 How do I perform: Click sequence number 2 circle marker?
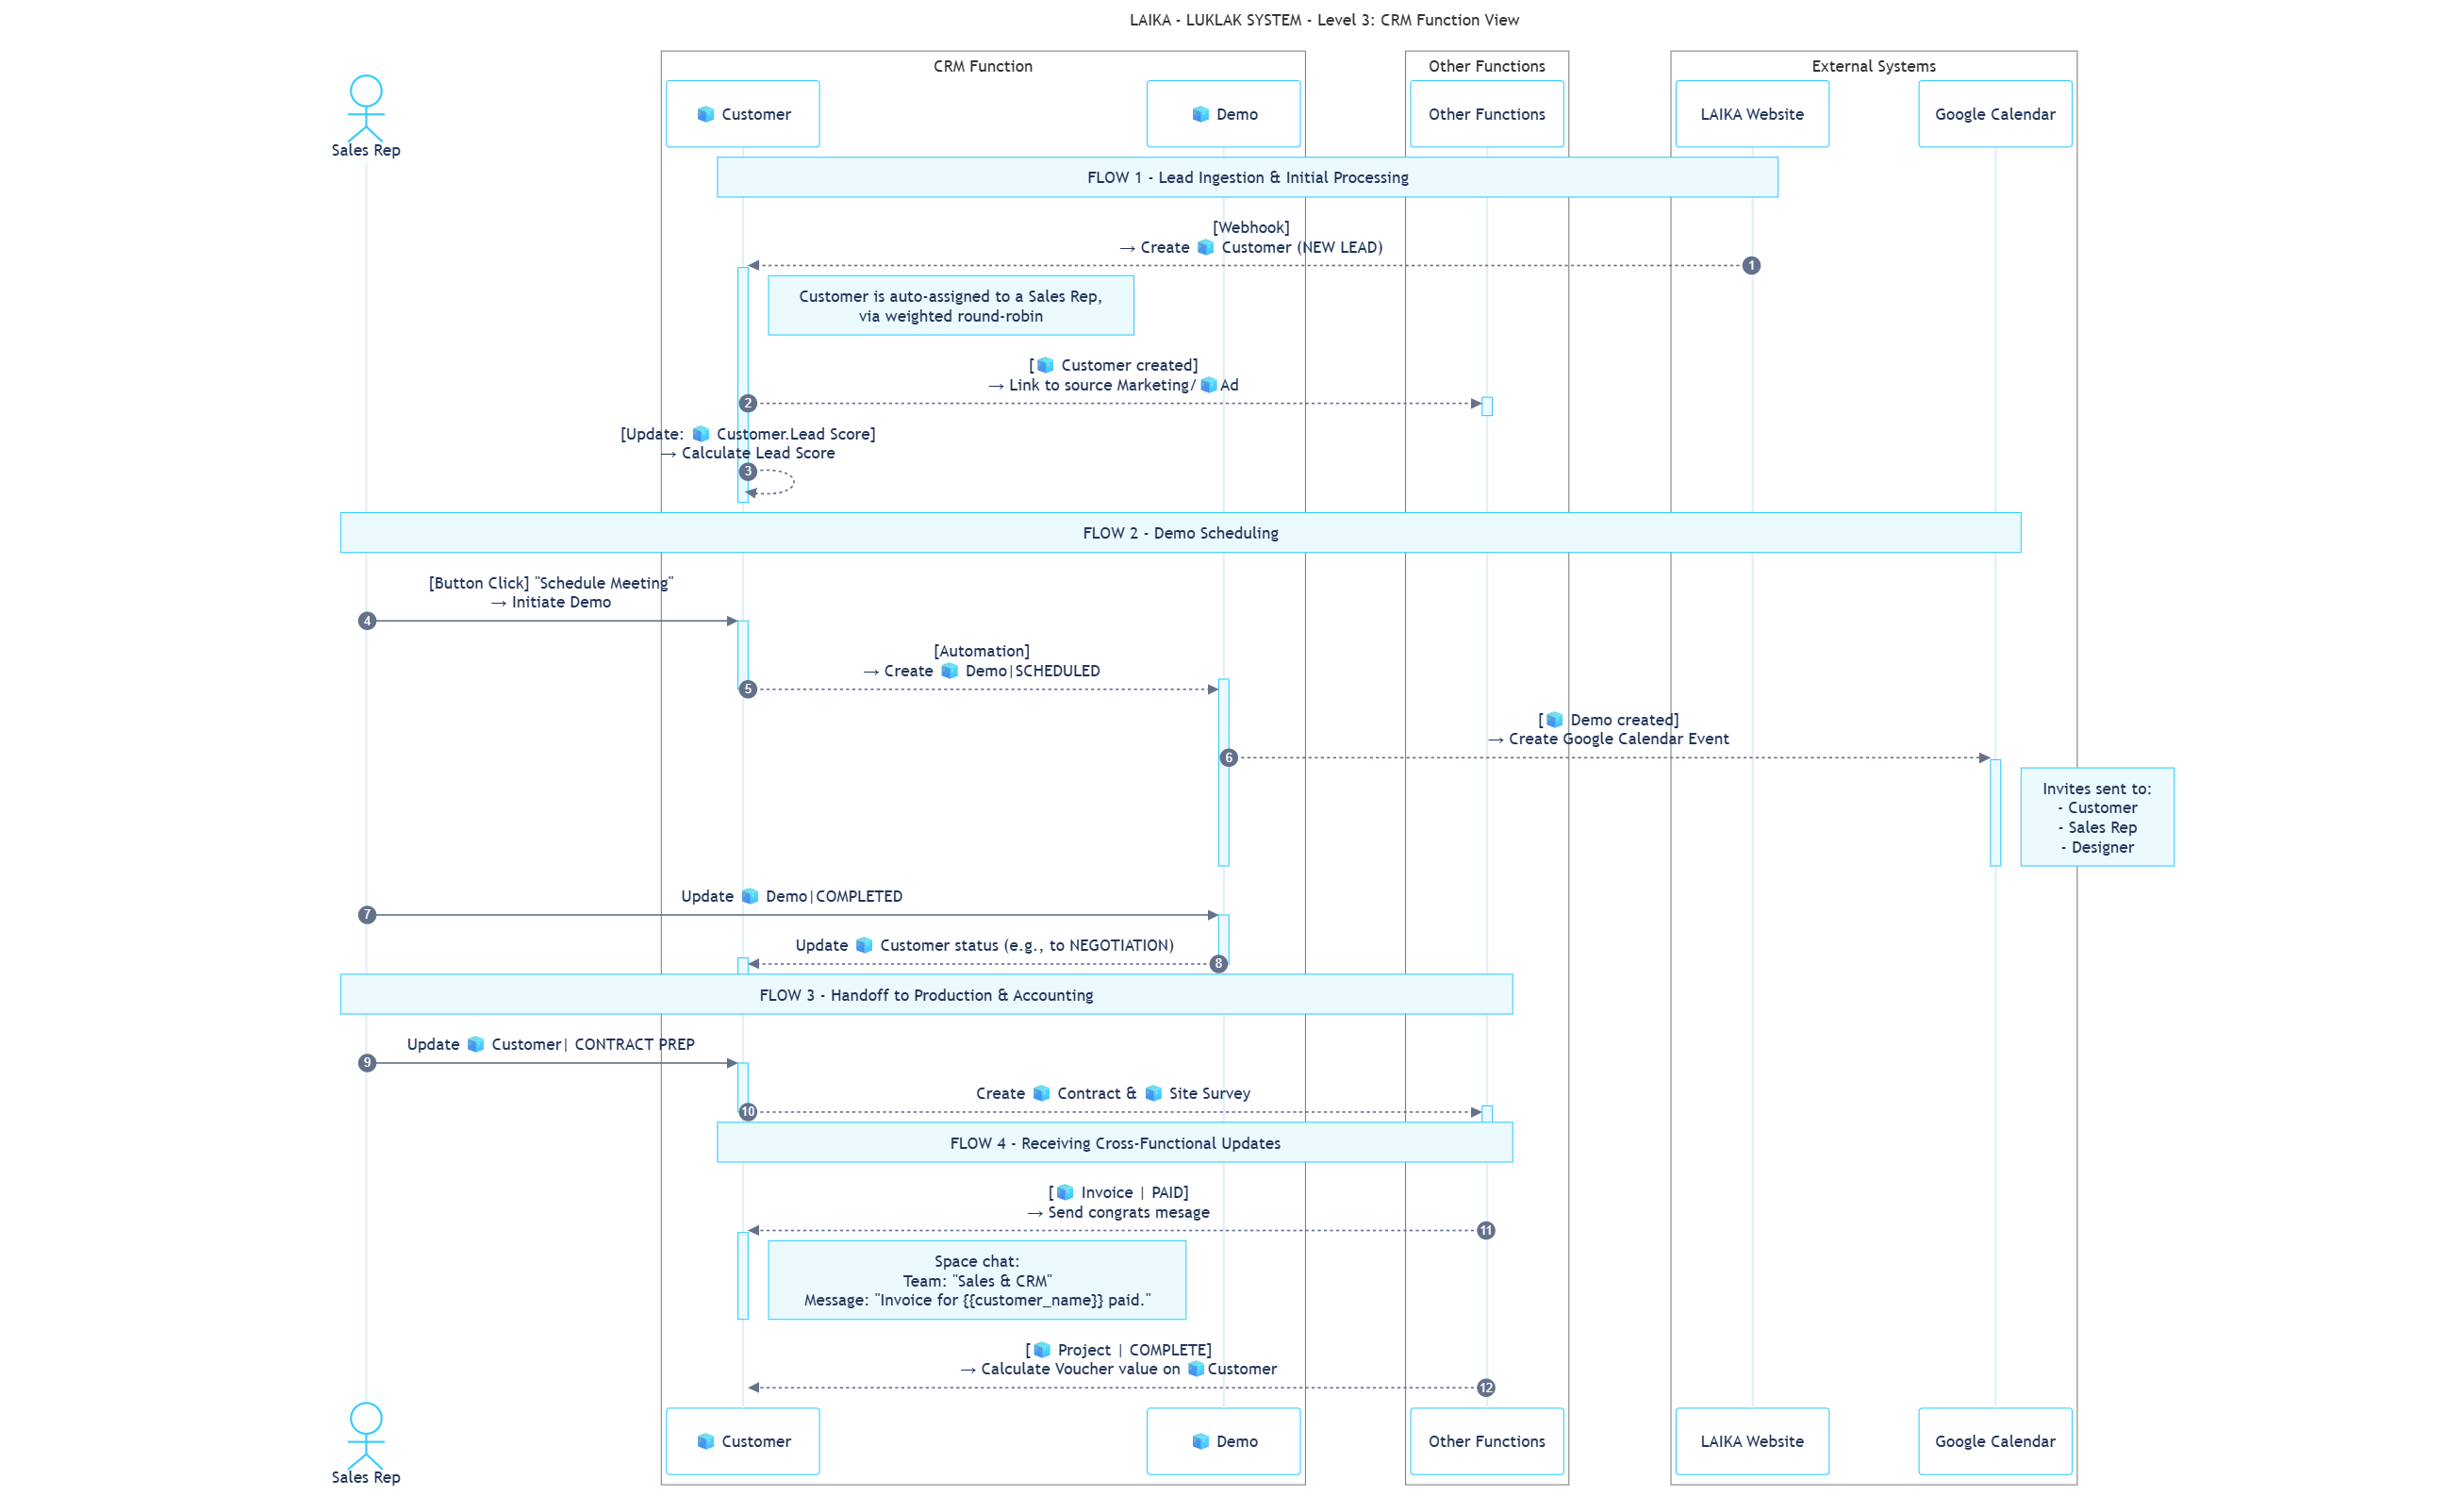[748, 403]
